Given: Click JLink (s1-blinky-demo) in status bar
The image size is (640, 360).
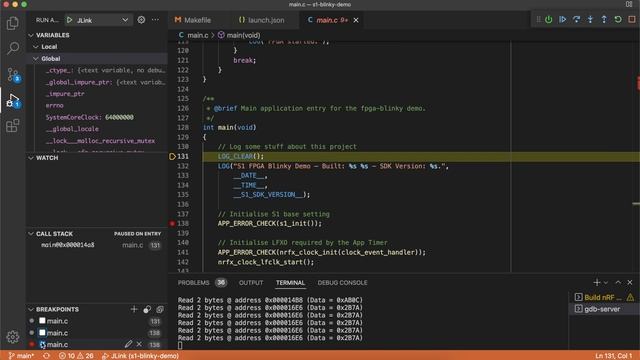Looking at the screenshot, I should (x=140, y=356).
